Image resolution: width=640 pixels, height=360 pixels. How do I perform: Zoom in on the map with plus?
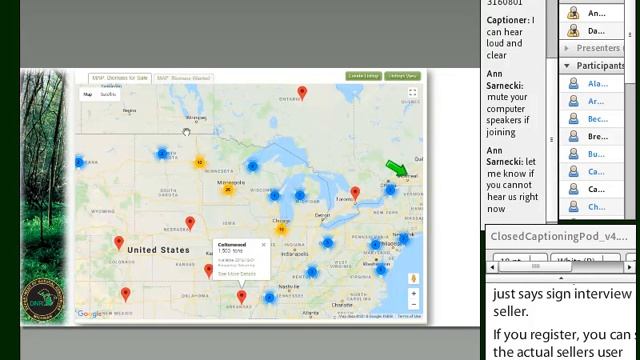[x=413, y=293]
